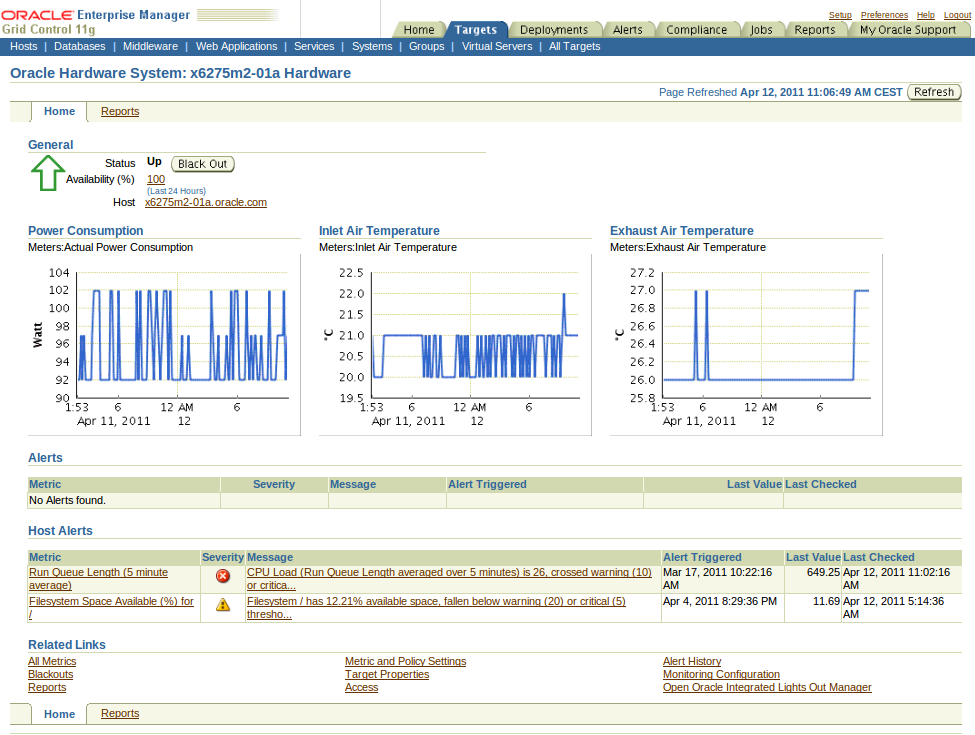Viewport: 975px width, 735px height.
Task: Open the Preferences link
Action: [884, 15]
